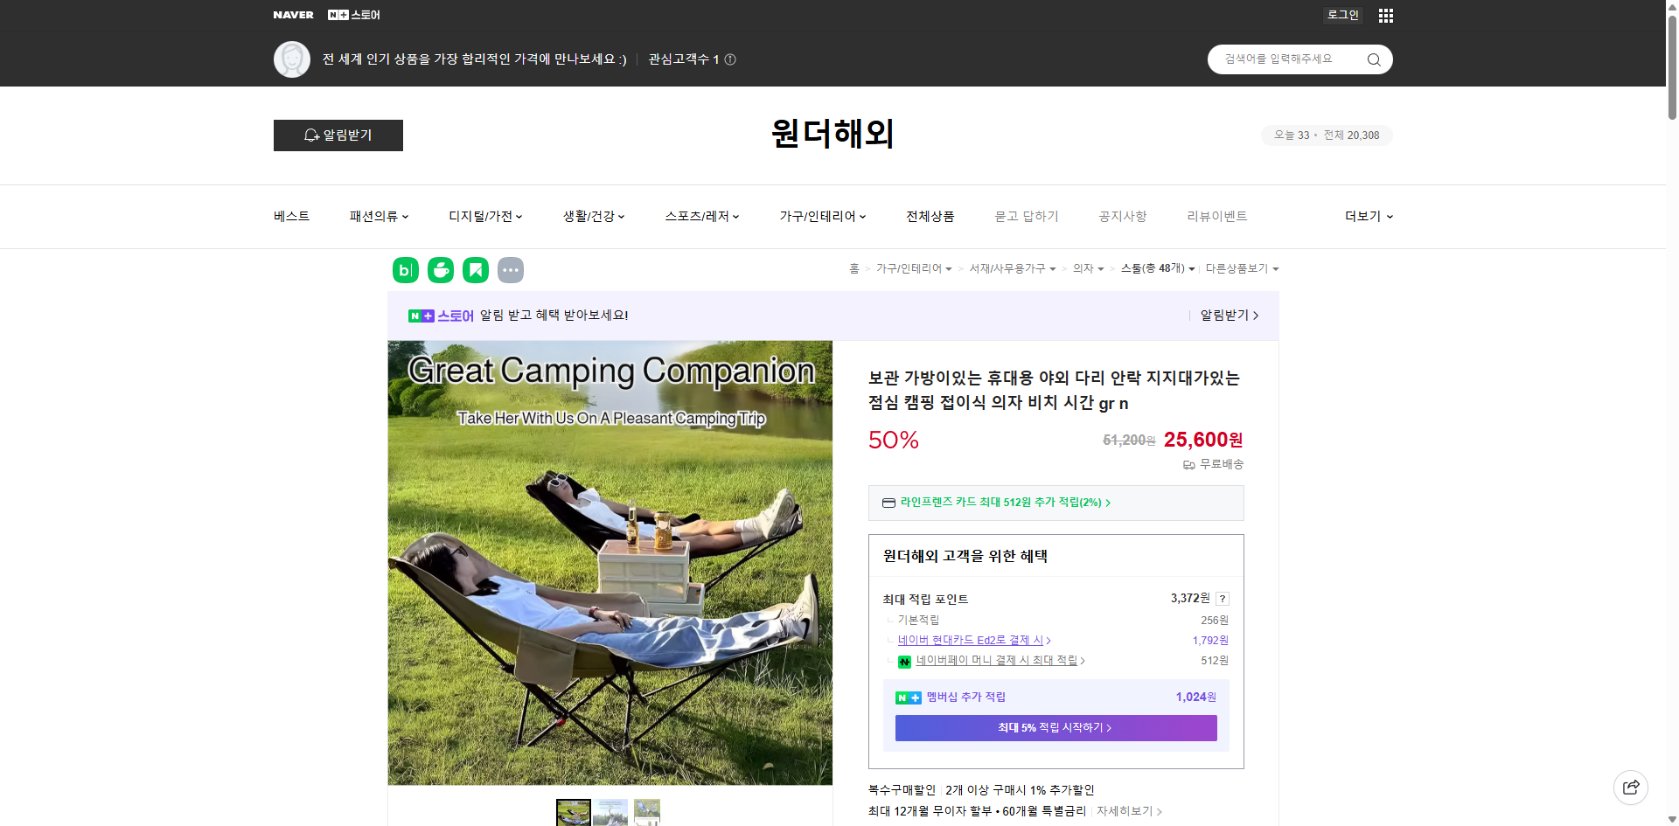The image size is (1679, 826).
Task: Open the 베스트 menu
Action: pos(291,216)
